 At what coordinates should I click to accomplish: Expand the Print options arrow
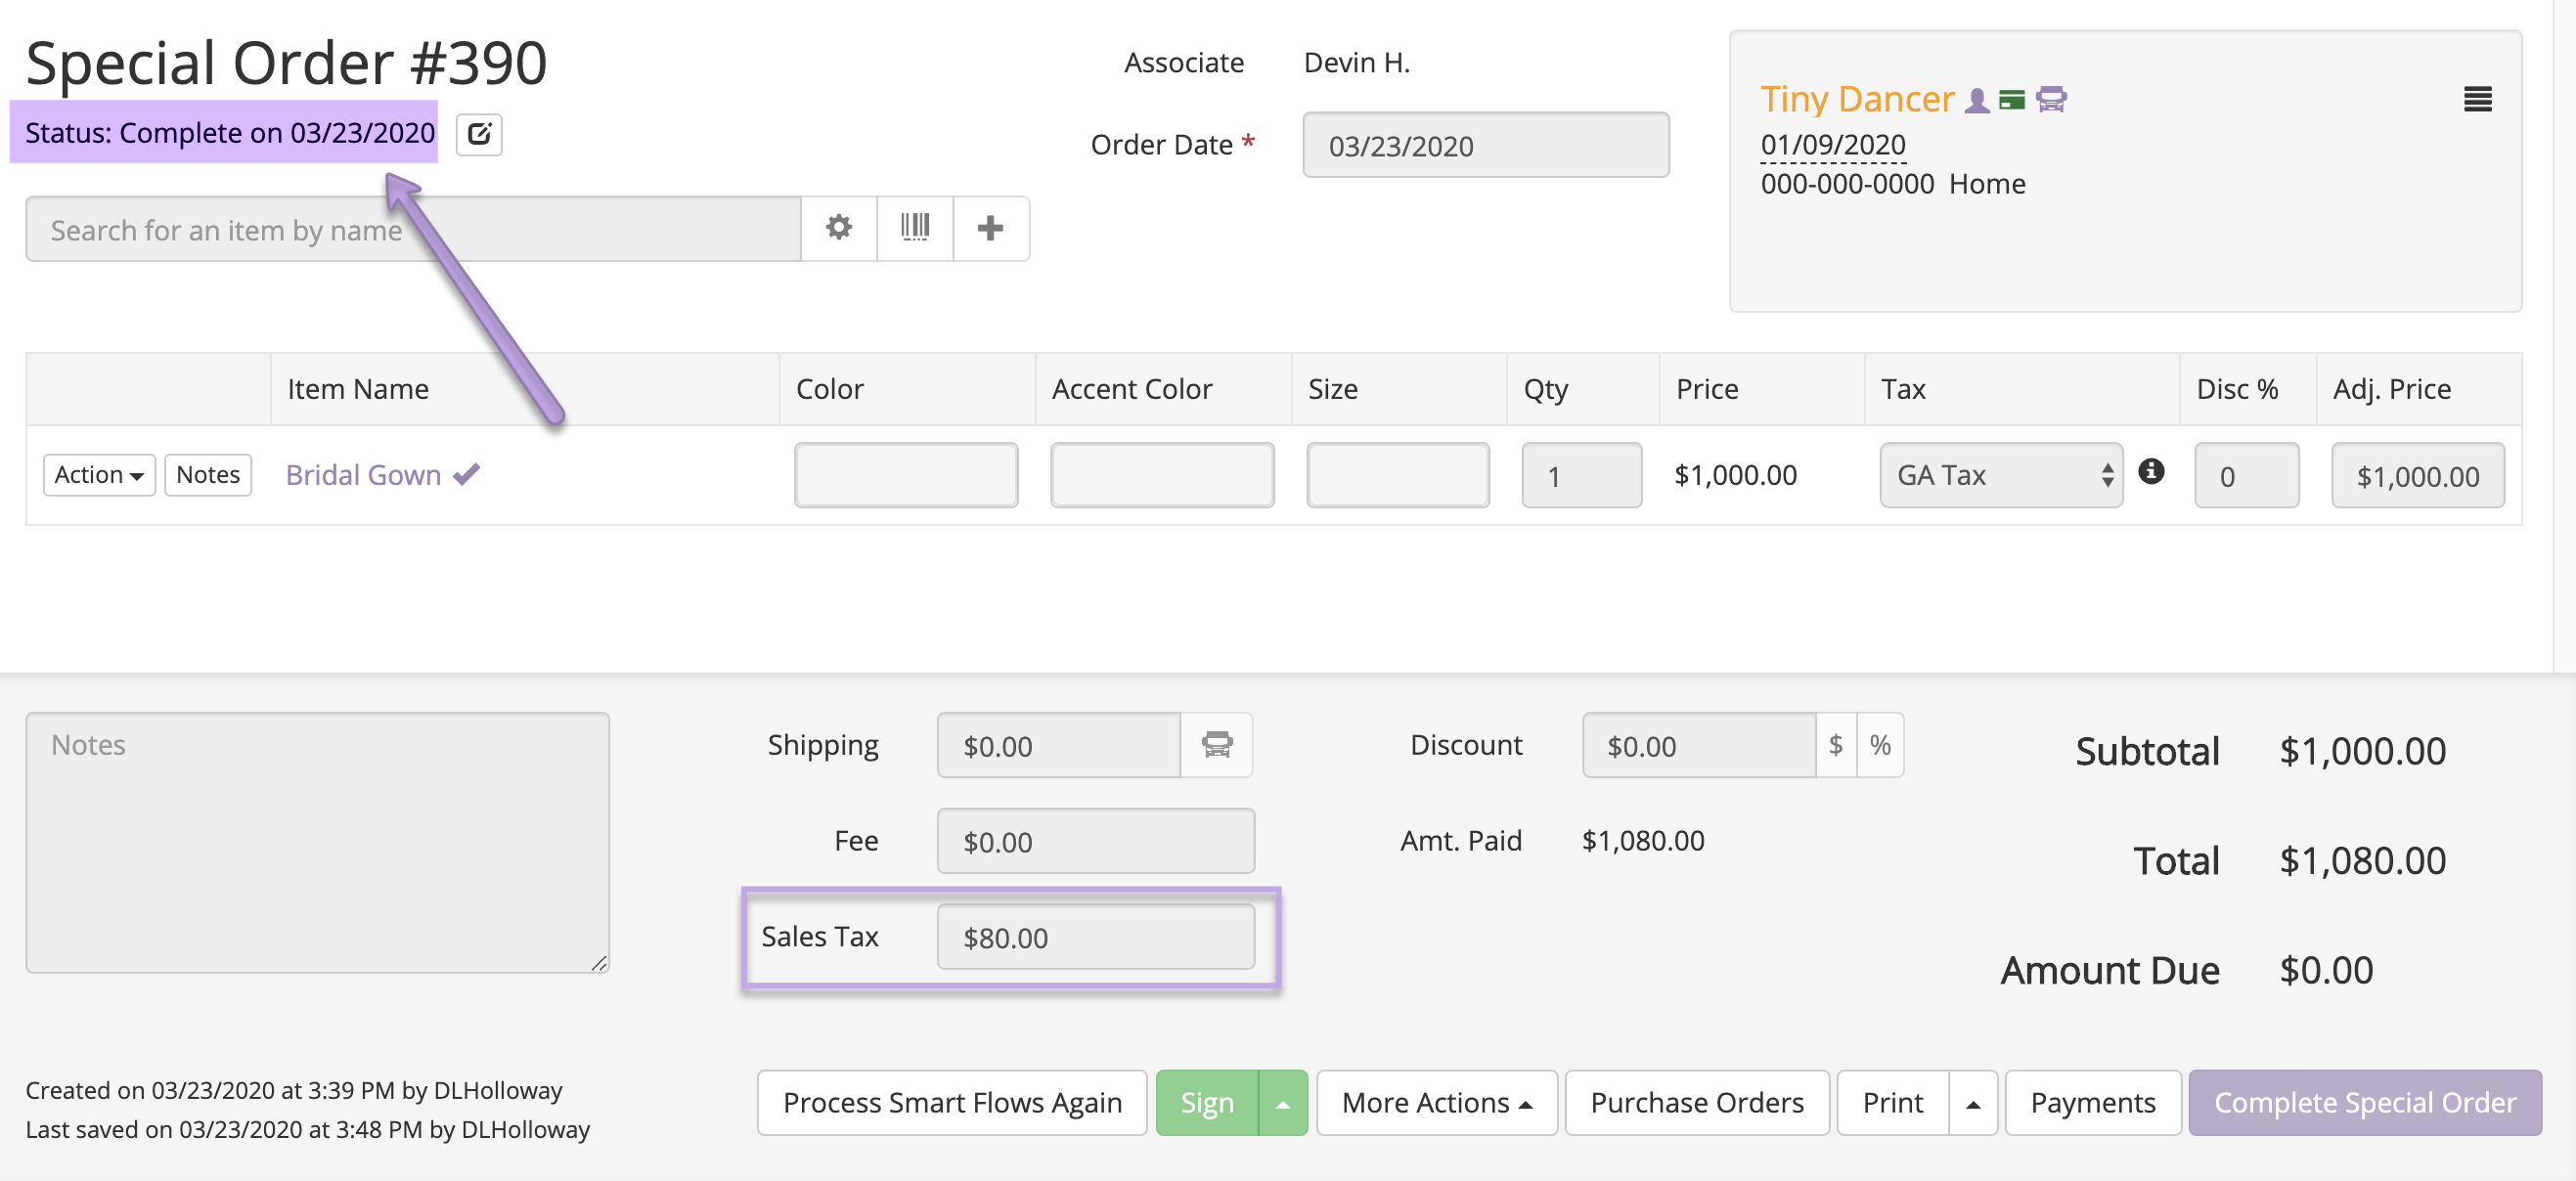(1972, 1103)
